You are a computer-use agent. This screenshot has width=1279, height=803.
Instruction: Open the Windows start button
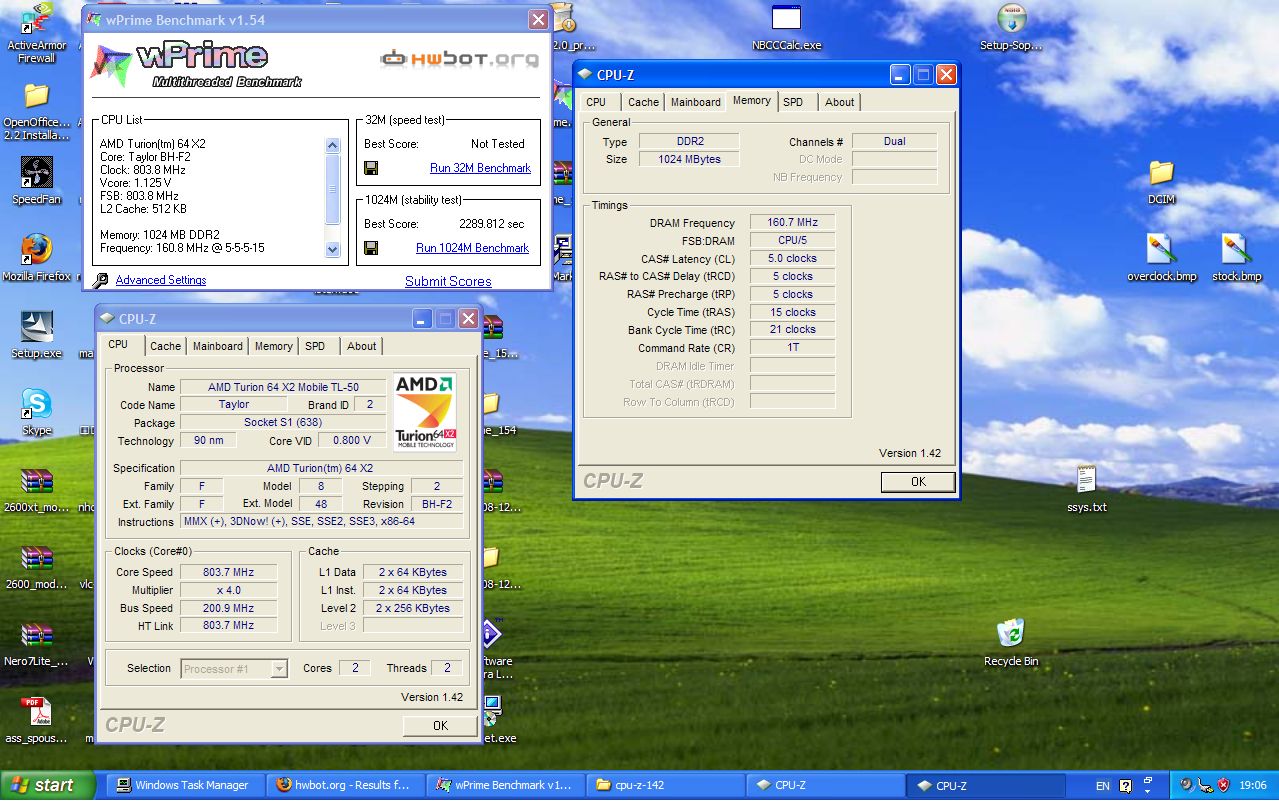pos(47,785)
